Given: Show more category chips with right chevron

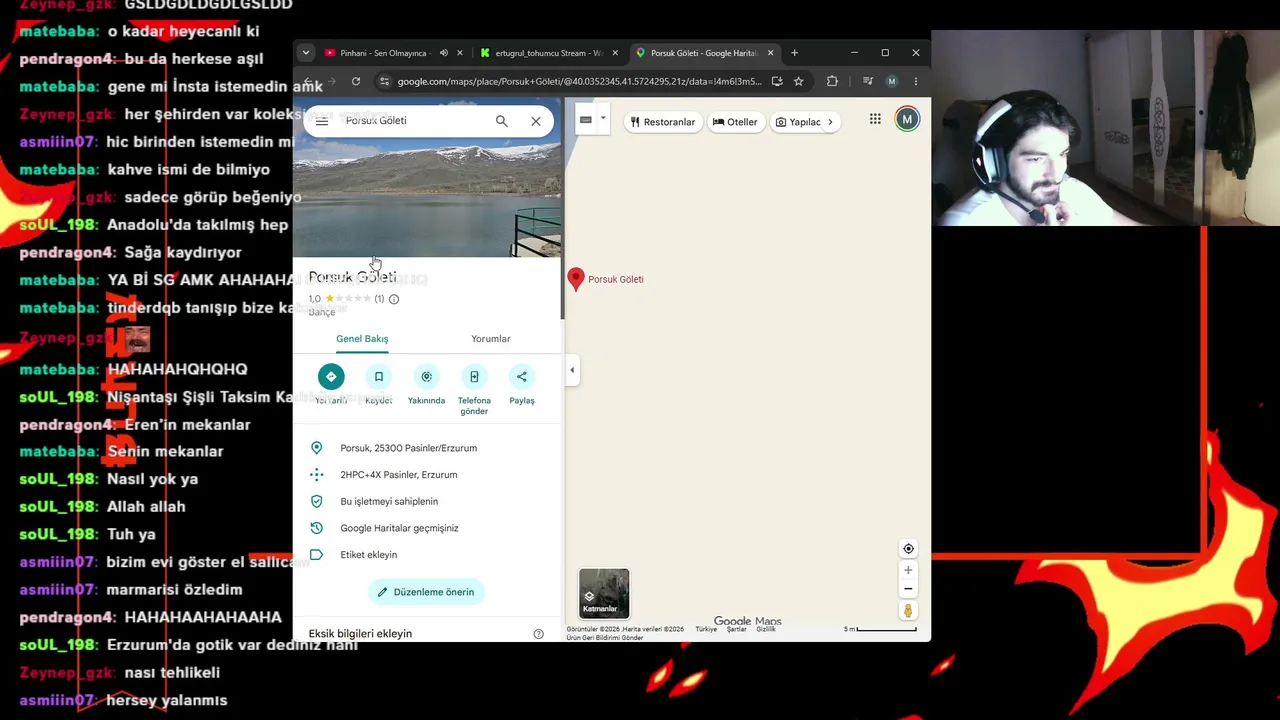Looking at the screenshot, I should pyautogui.click(x=830, y=122).
